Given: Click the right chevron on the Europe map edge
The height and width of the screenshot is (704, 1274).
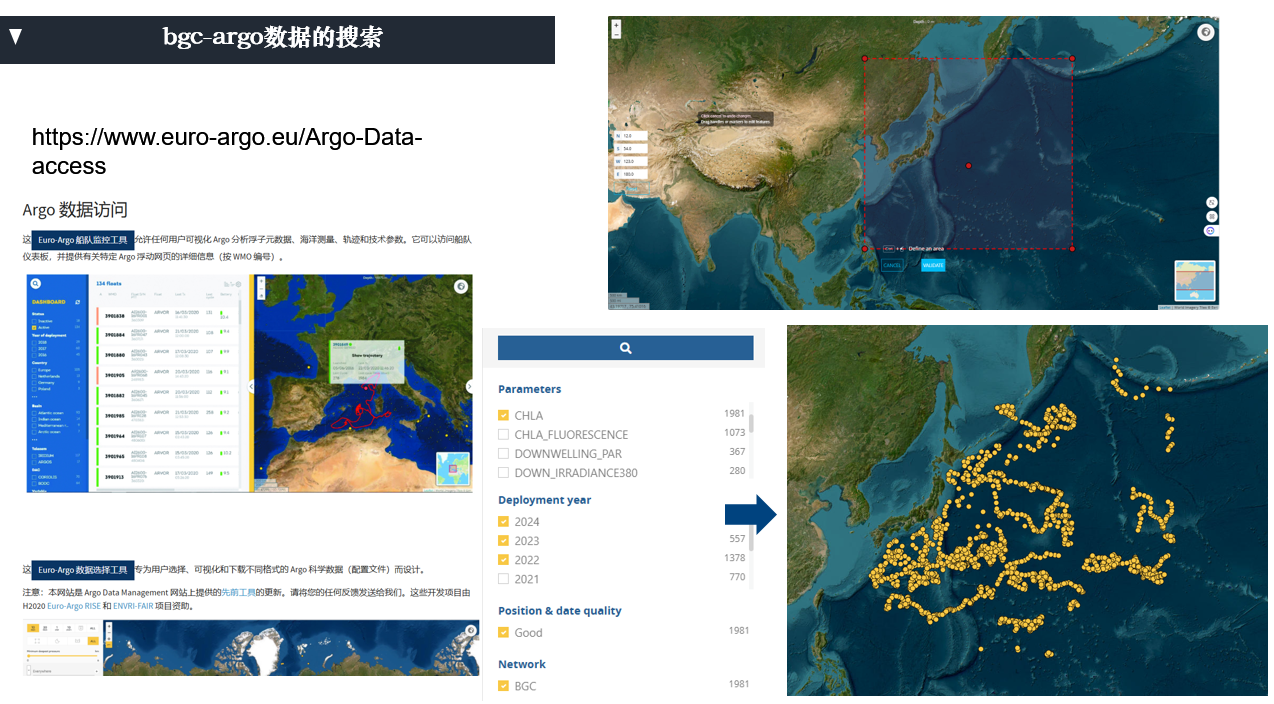Looking at the screenshot, I should coord(469,386).
